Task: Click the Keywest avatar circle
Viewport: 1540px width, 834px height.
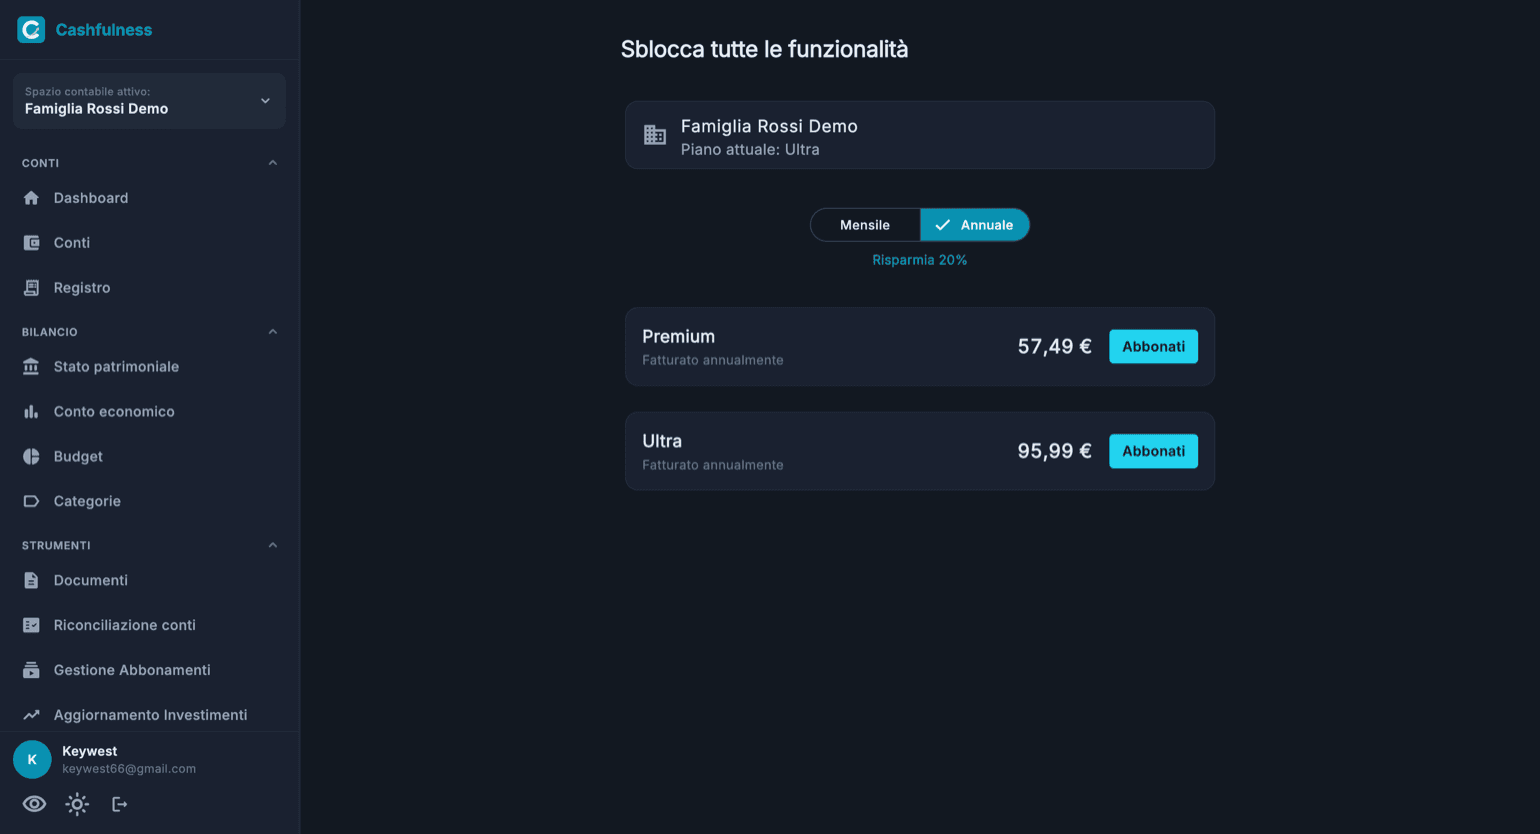Action: point(32,760)
